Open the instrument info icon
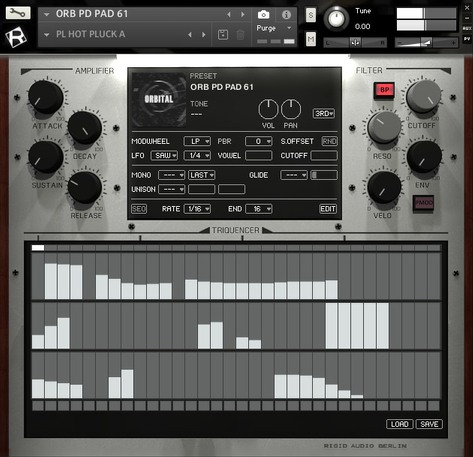The height and width of the screenshot is (457, 473). coord(286,15)
